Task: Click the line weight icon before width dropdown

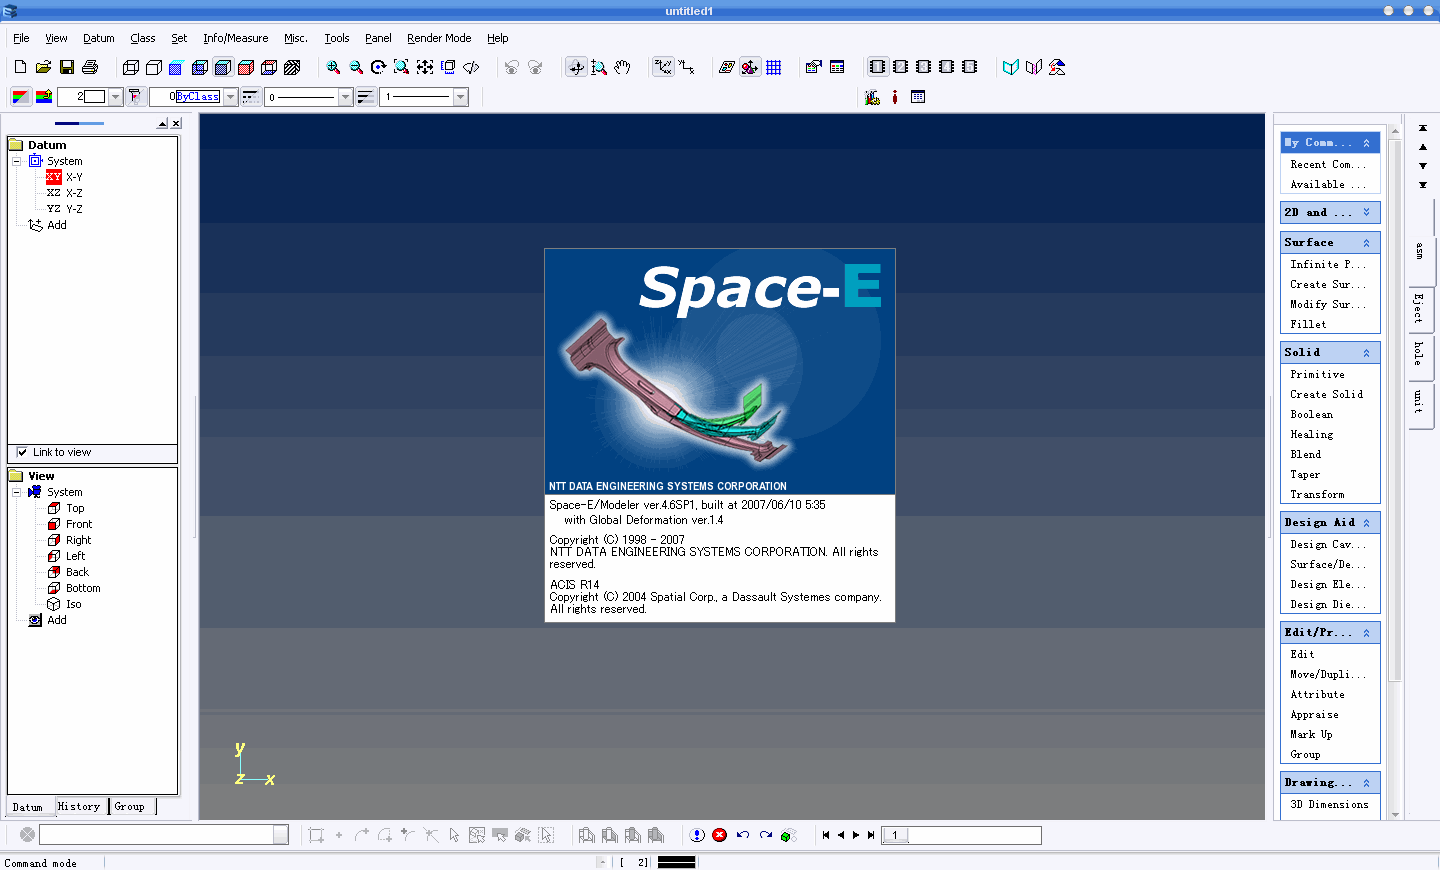Action: pos(366,97)
